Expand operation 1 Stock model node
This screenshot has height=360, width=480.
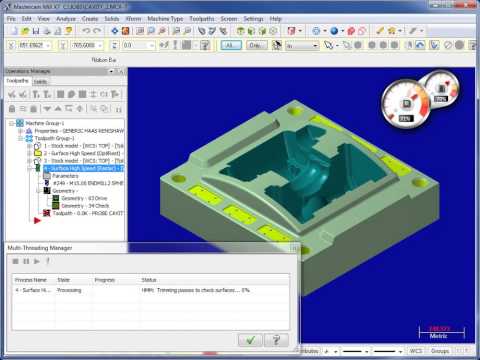pyautogui.click(x=30, y=146)
